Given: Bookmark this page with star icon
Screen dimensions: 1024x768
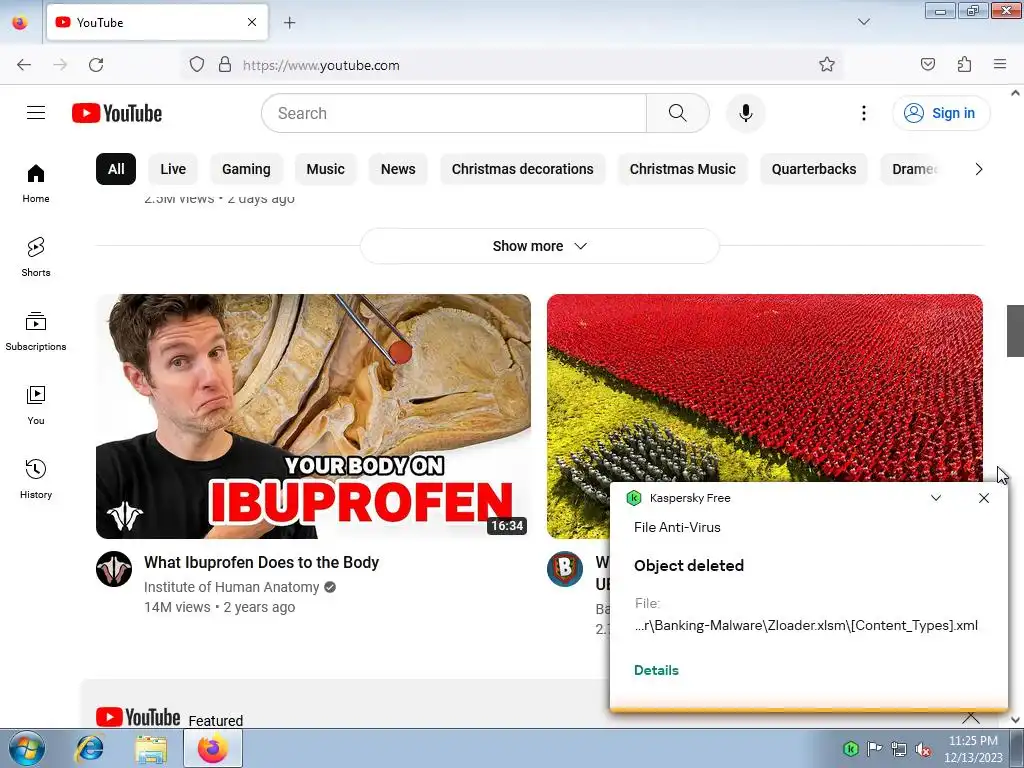Looking at the screenshot, I should tap(827, 65).
